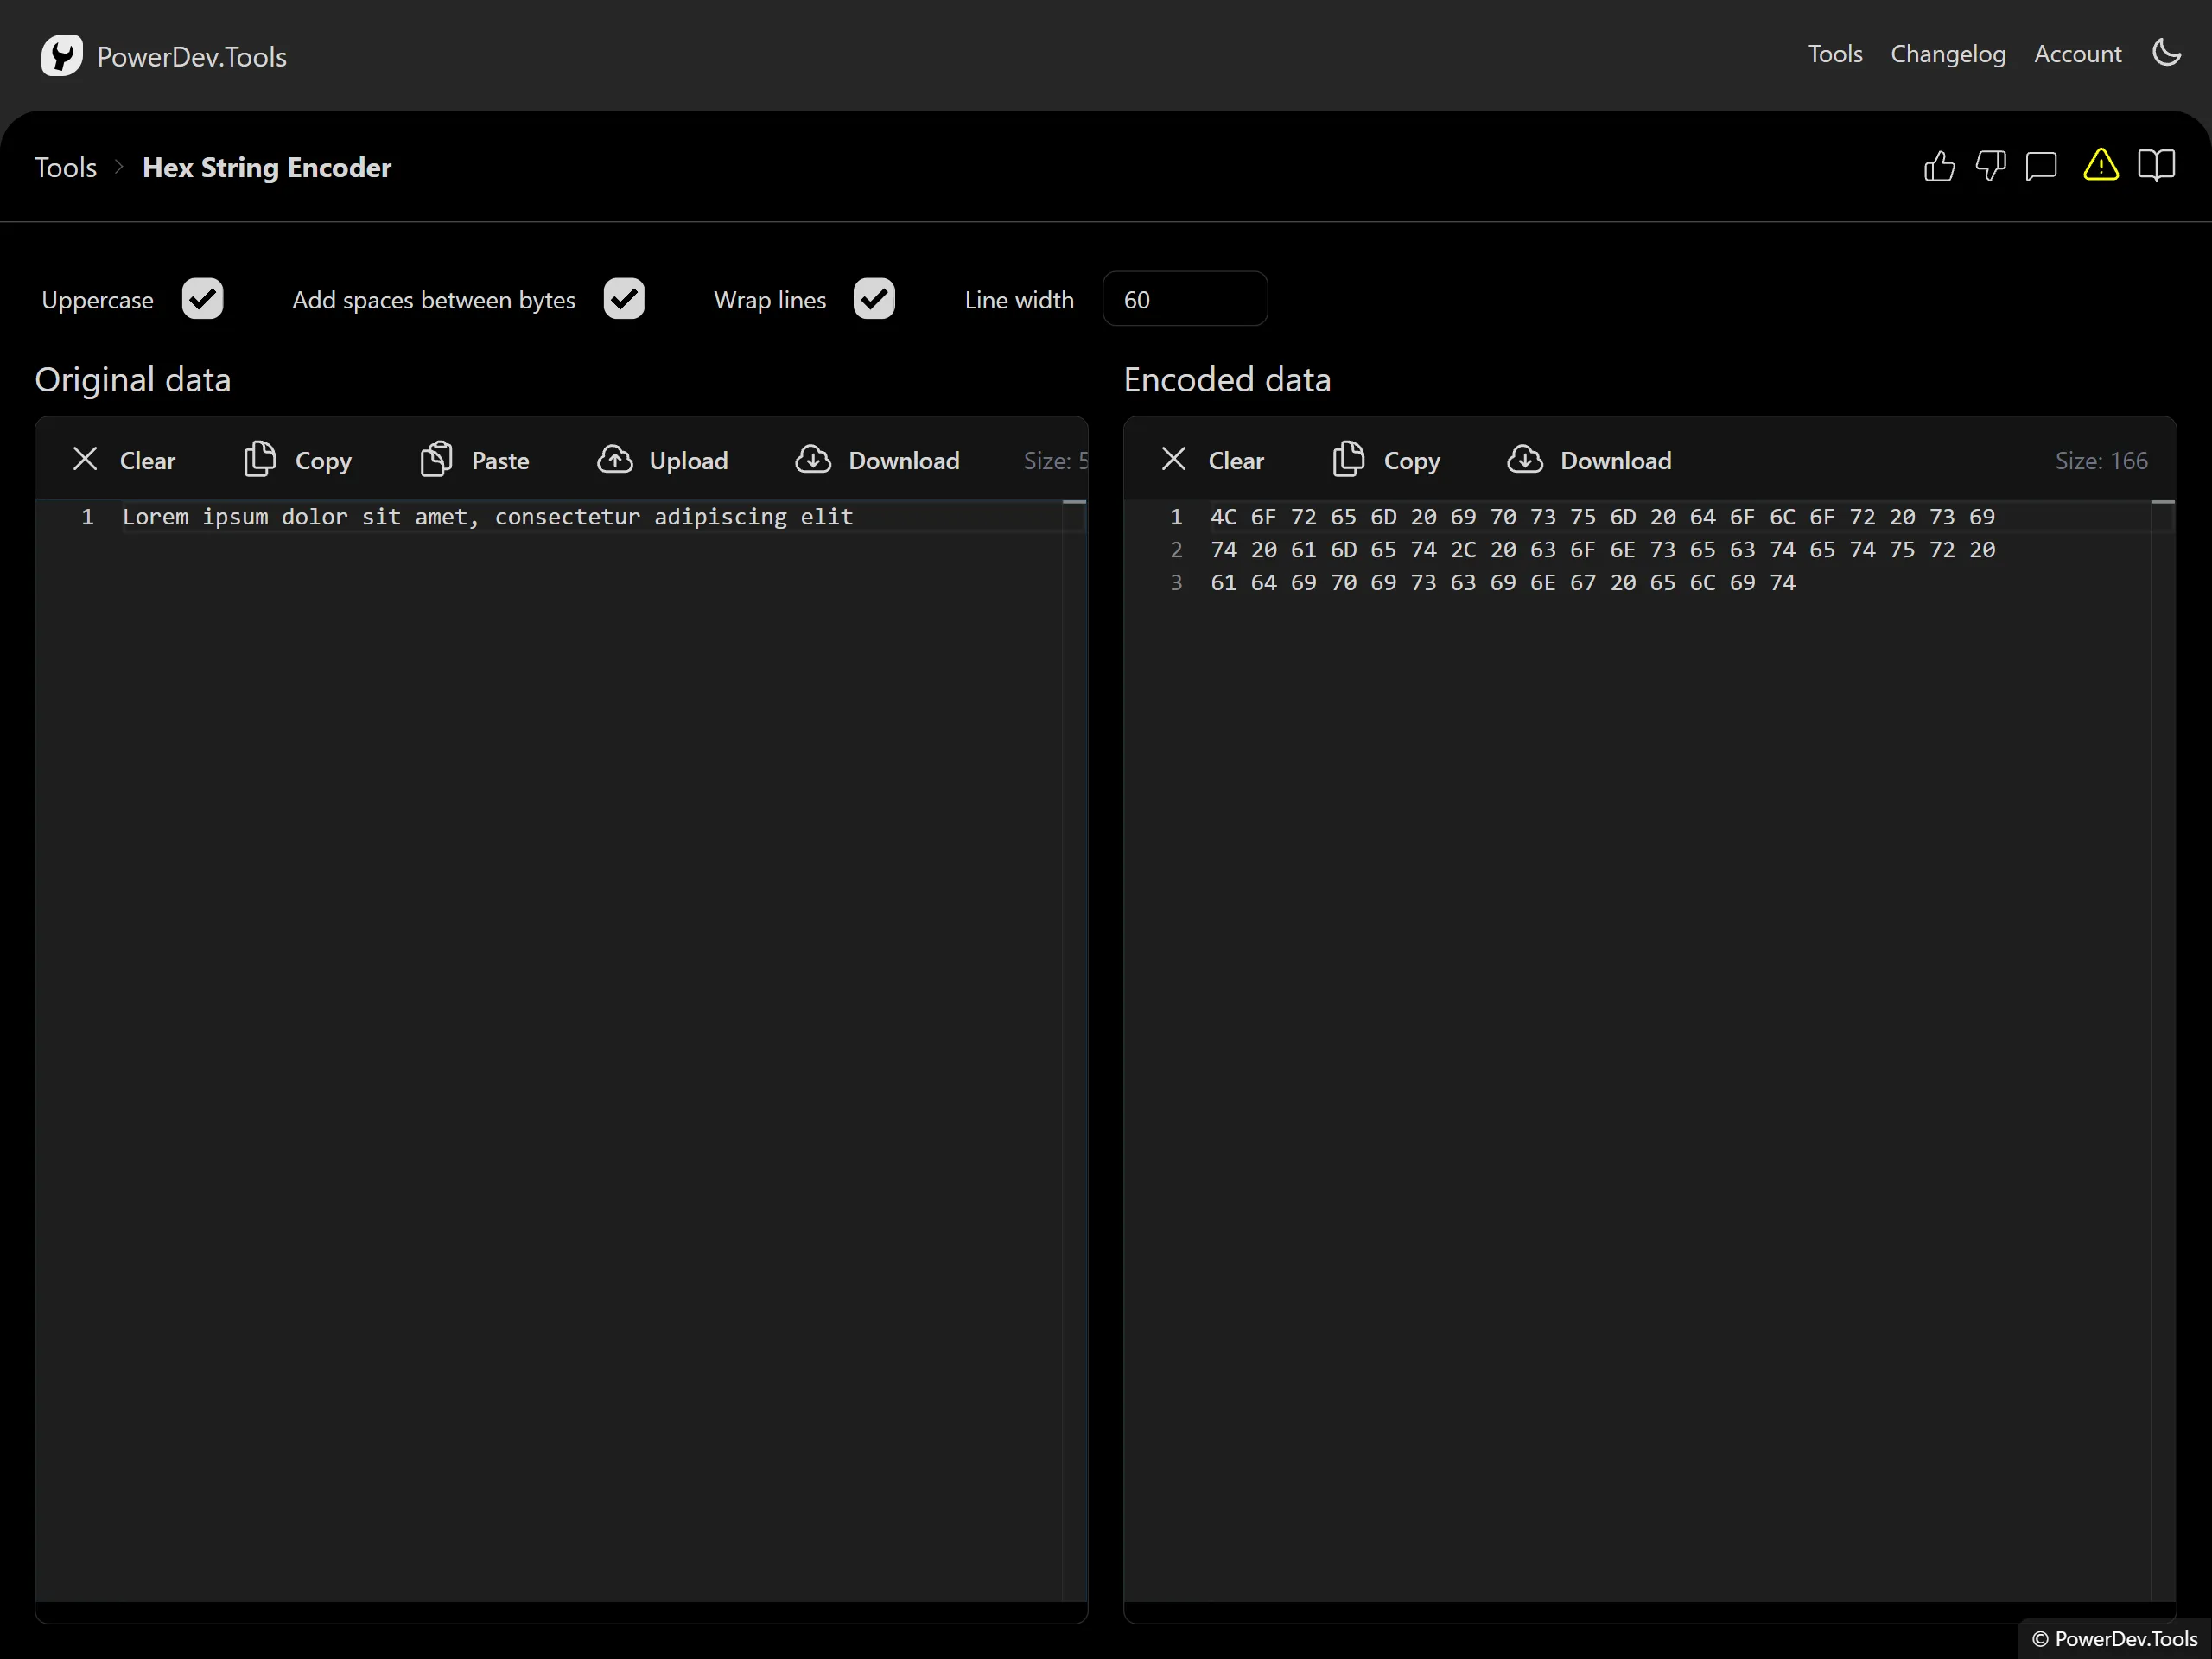
Task: Open the comment feedback icon
Action: tap(2041, 166)
